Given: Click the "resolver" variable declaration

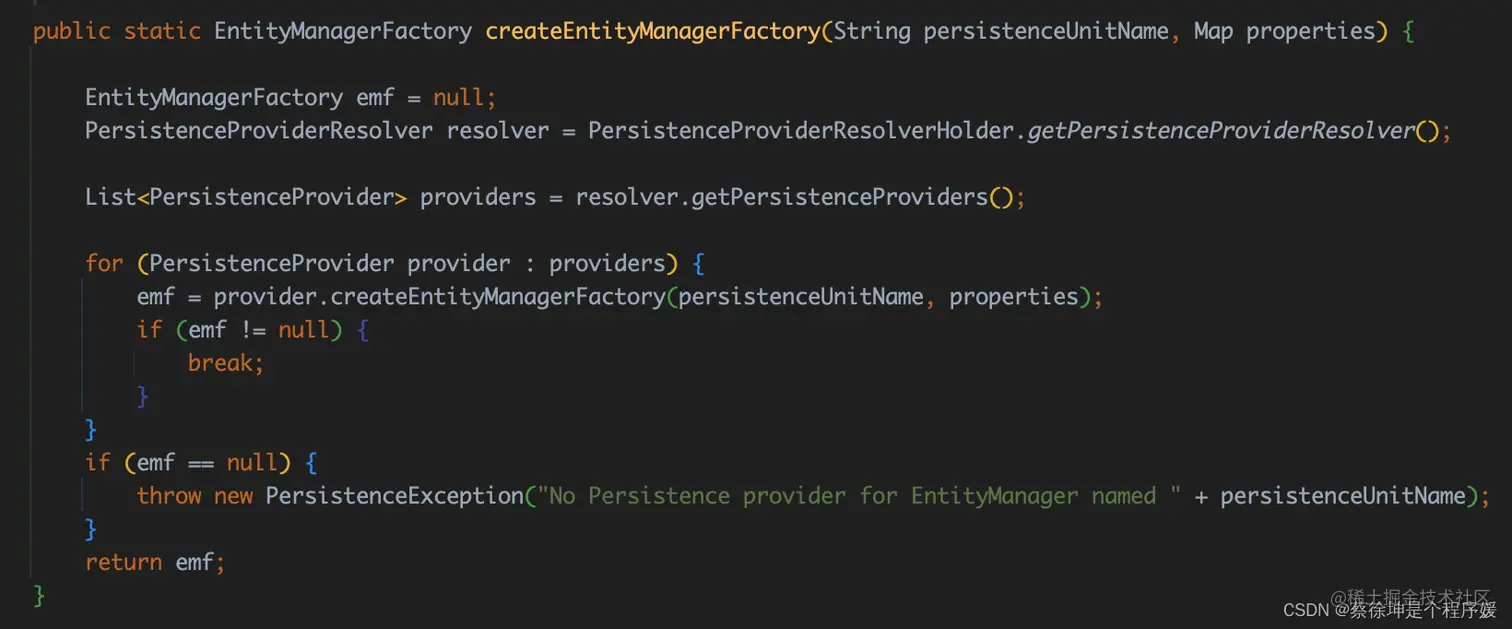Looking at the screenshot, I should point(498,131).
